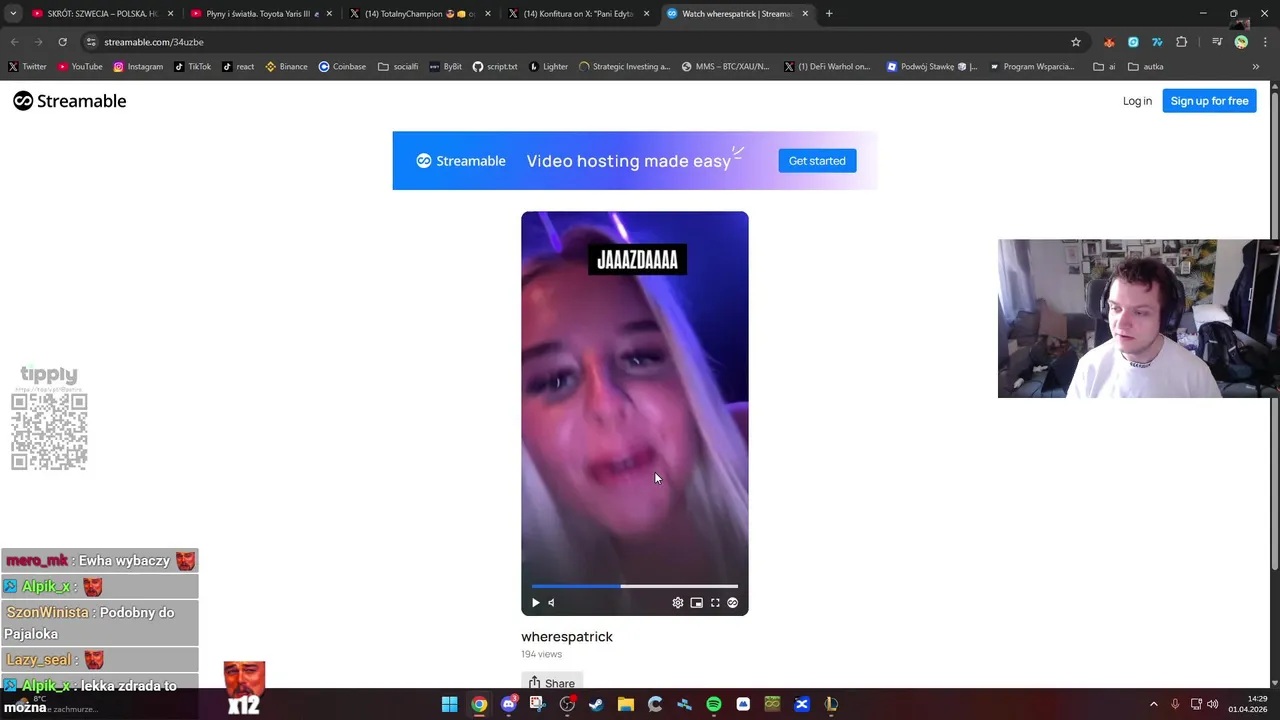Click the Chrome profile avatar
Viewport: 1280px width, 720px height.
click(1241, 42)
